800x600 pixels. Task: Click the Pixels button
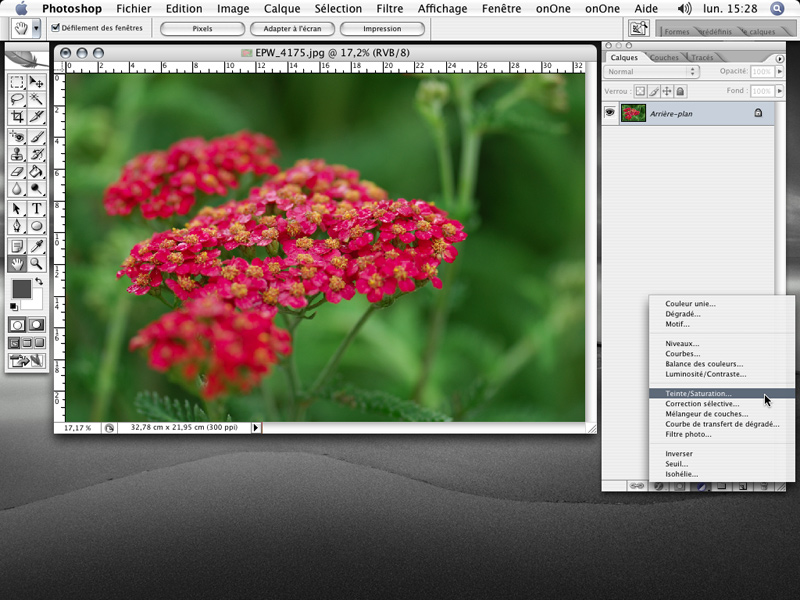[x=203, y=29]
